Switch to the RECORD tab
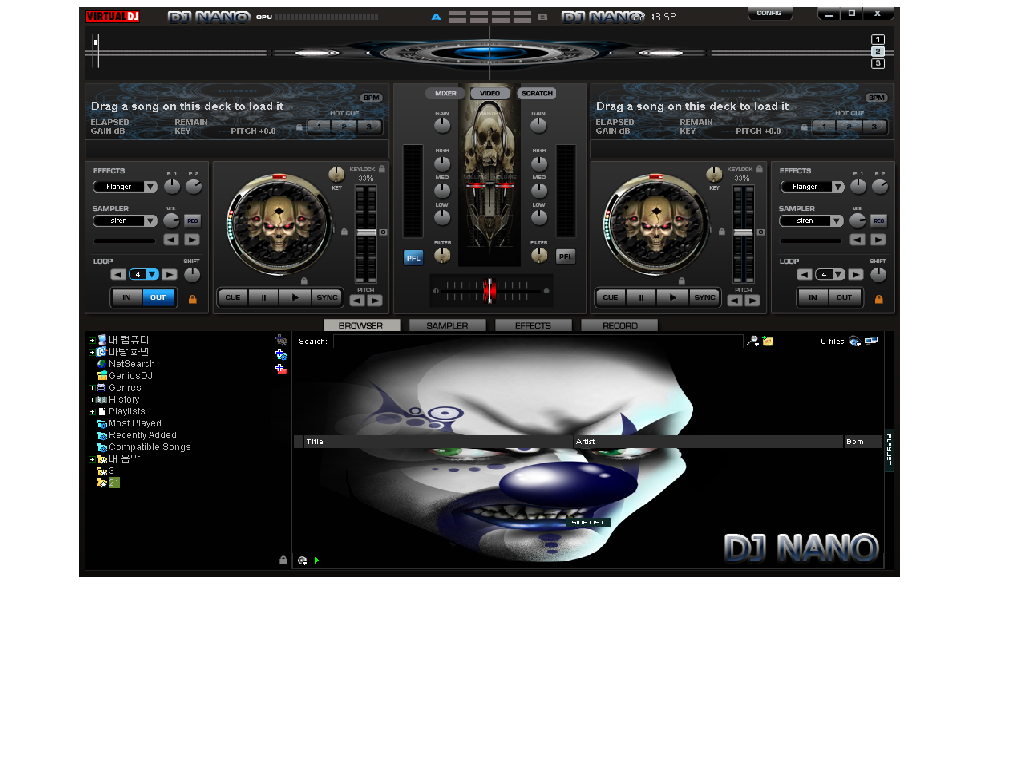This screenshot has height=768, width=1024. click(620, 325)
